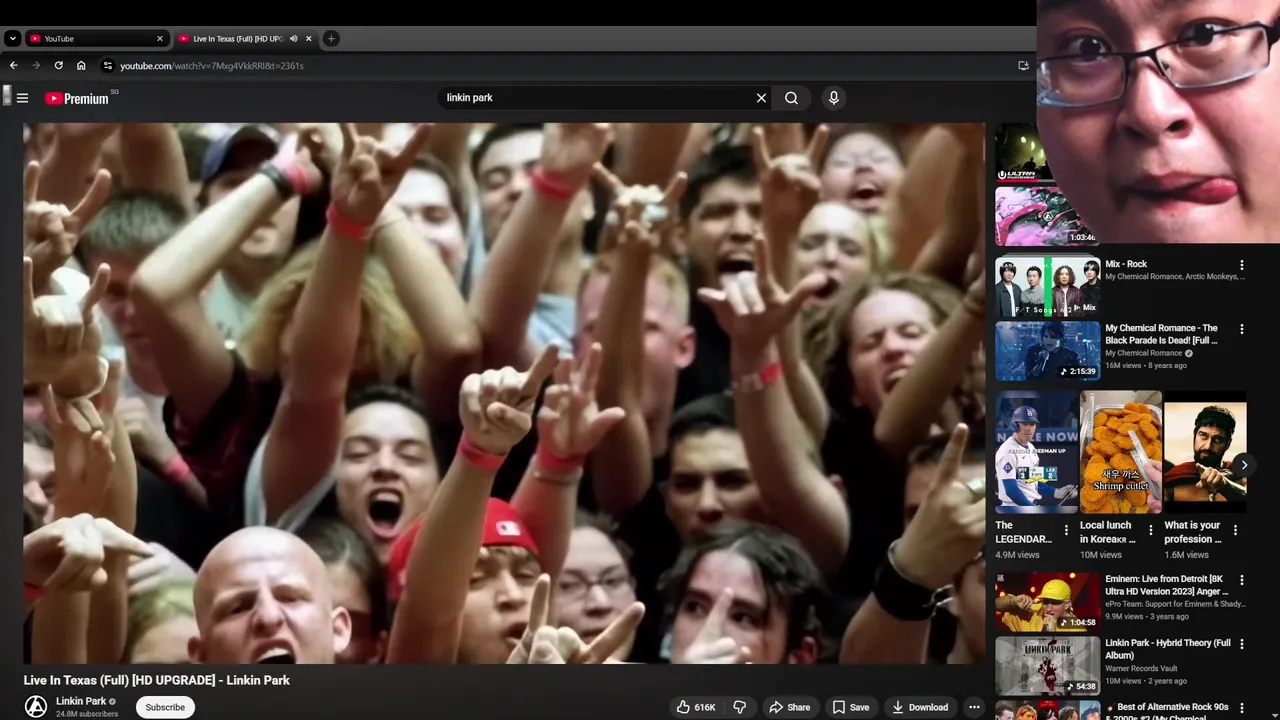
Task: Open options for The LEGENDAR... short
Action: click(1066, 531)
